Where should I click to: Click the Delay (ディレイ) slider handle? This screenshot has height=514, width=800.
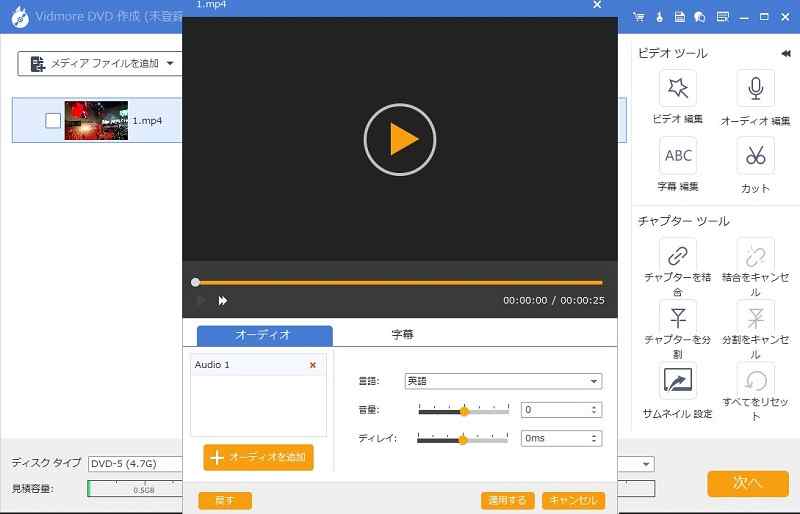463,439
